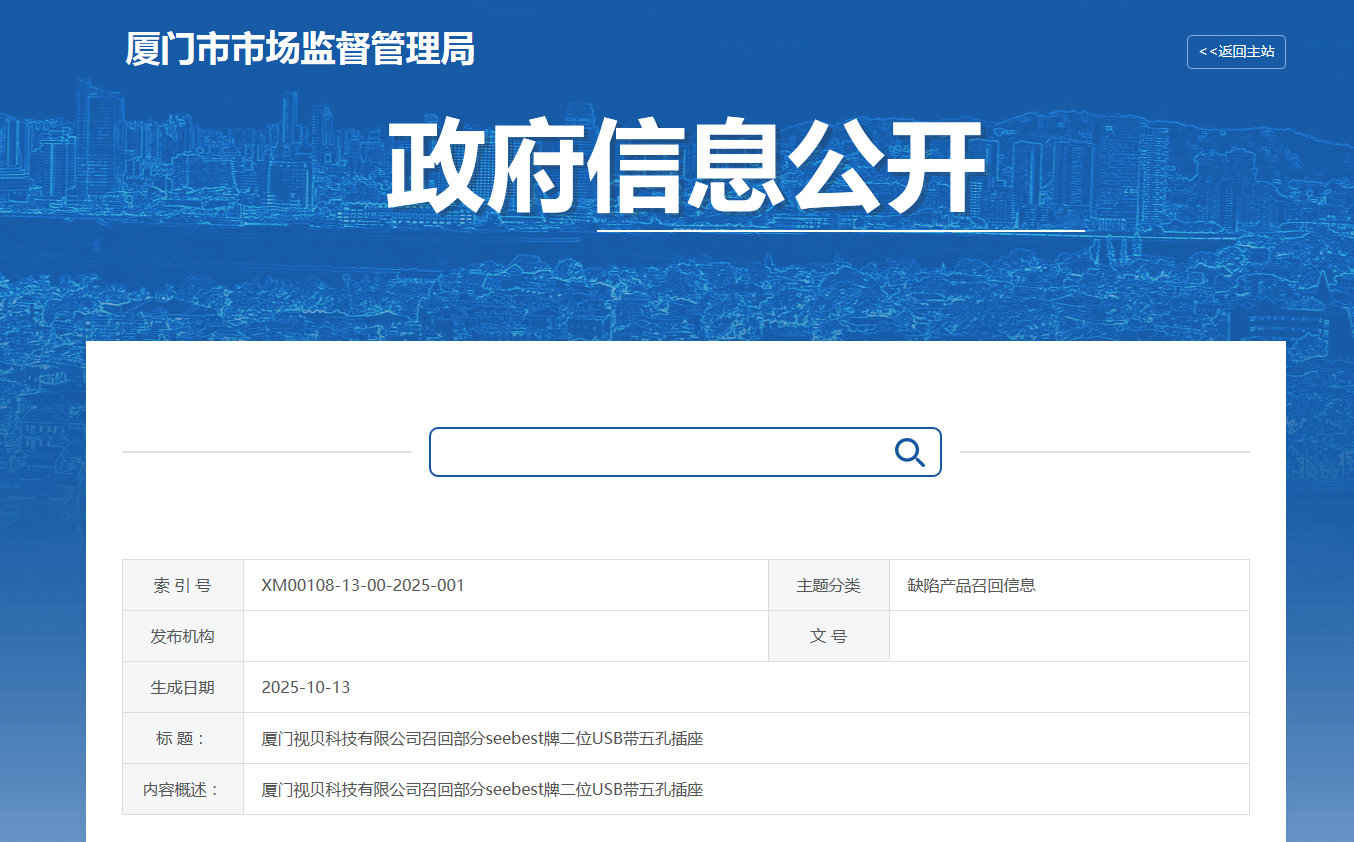The image size is (1354, 842).
Task: Click the 主题分类 label cell
Action: [x=828, y=585]
